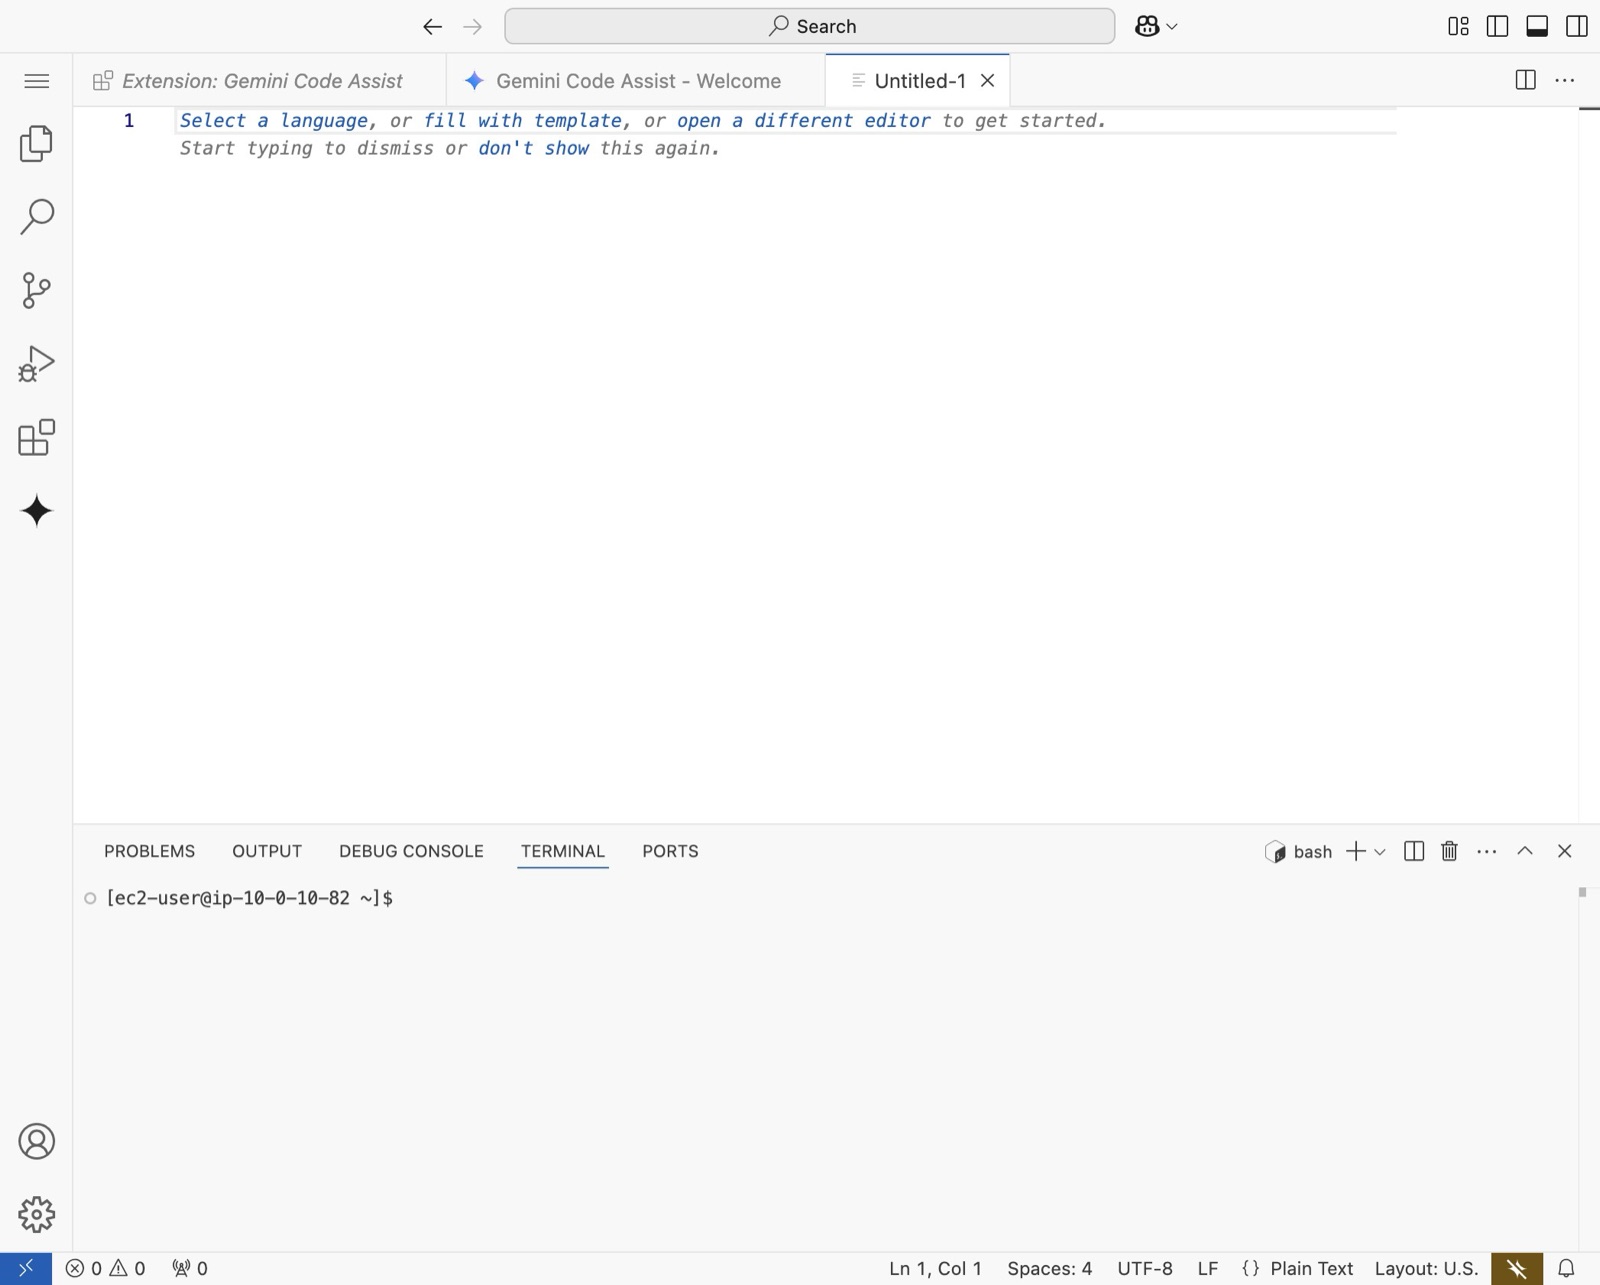Click editor line 1 text area

pyautogui.click(x=787, y=121)
